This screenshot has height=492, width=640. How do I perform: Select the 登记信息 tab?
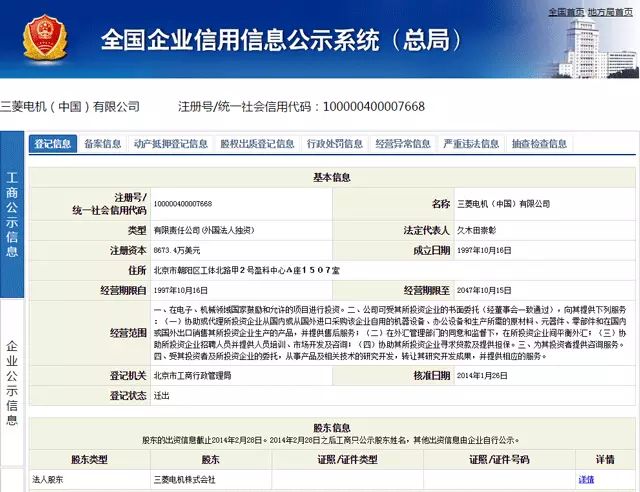click(53, 144)
